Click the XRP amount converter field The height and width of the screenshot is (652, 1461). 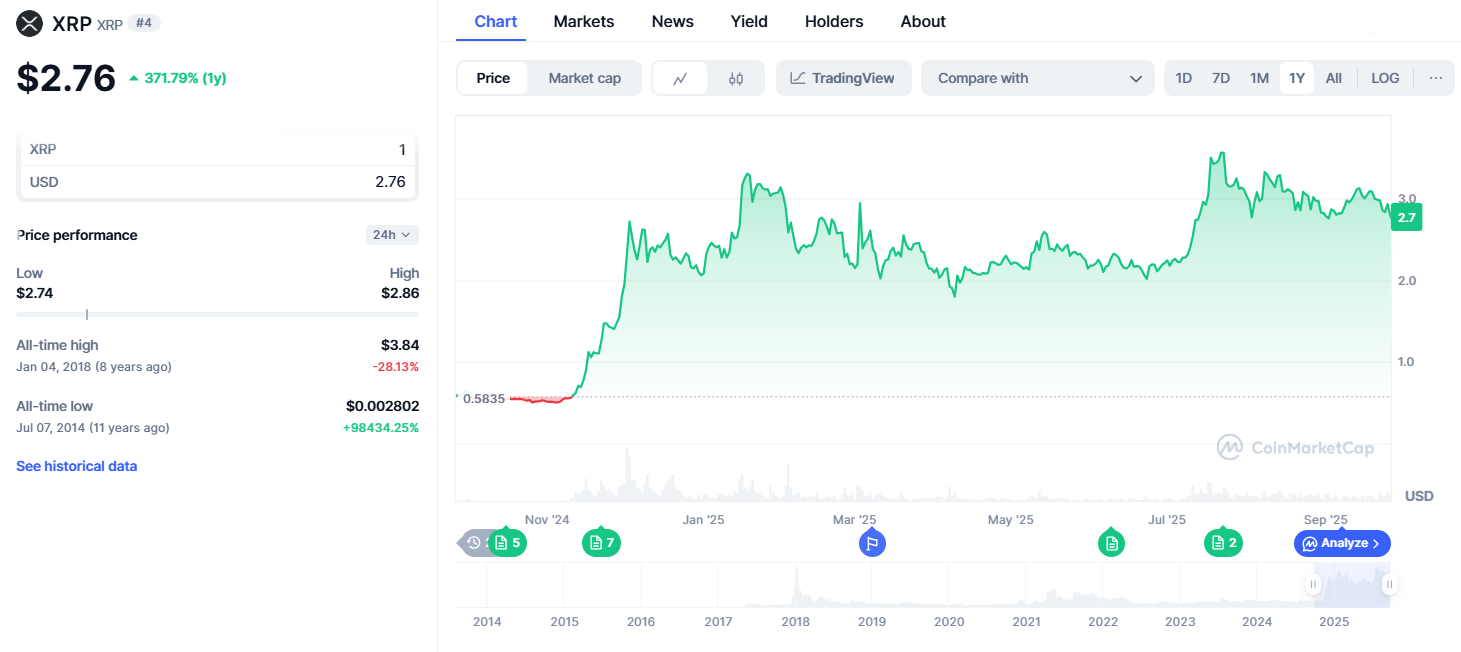click(218, 149)
